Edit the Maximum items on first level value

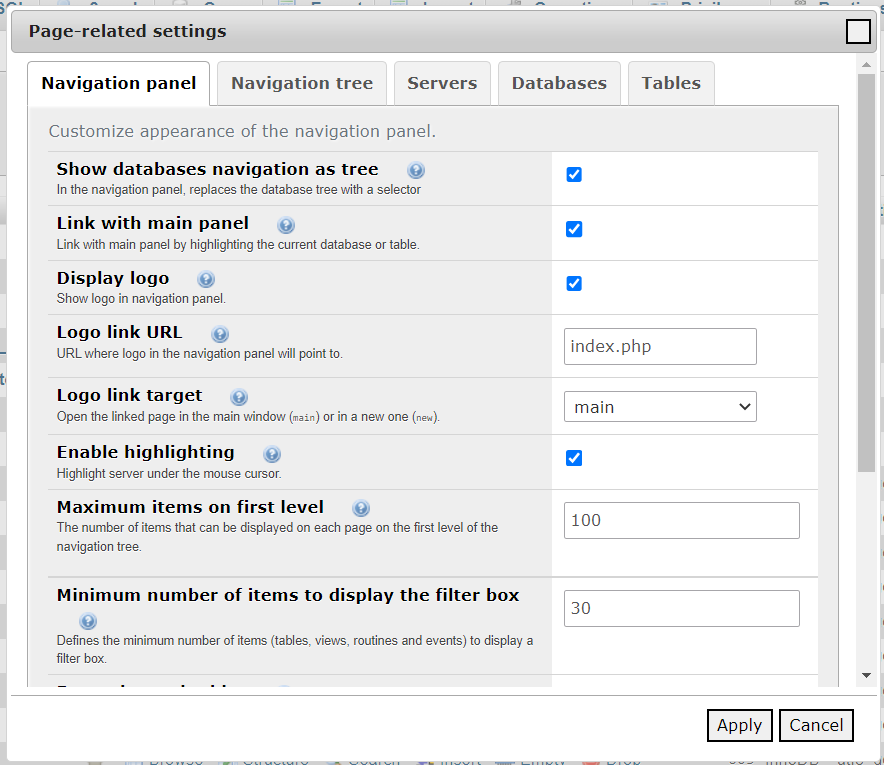point(681,520)
